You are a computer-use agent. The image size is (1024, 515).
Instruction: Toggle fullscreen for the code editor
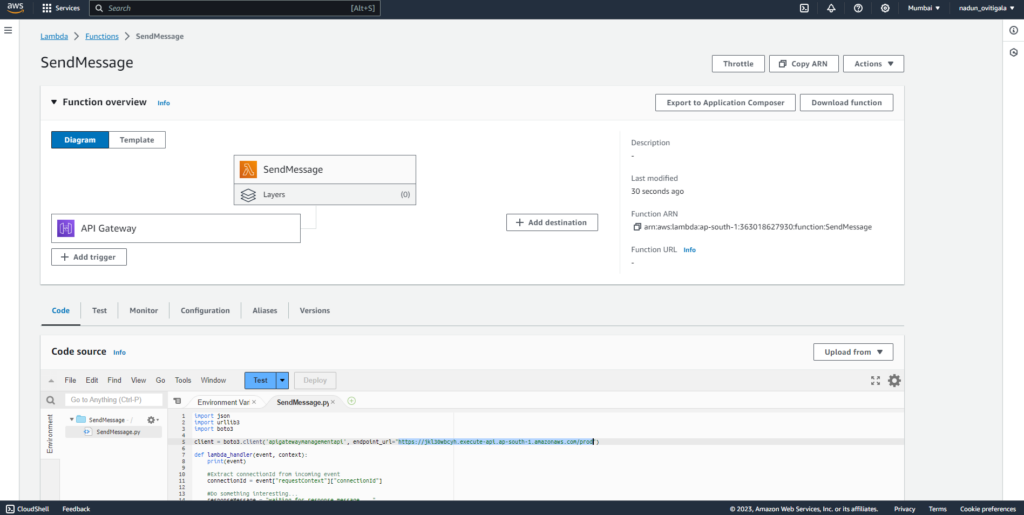[x=876, y=381]
